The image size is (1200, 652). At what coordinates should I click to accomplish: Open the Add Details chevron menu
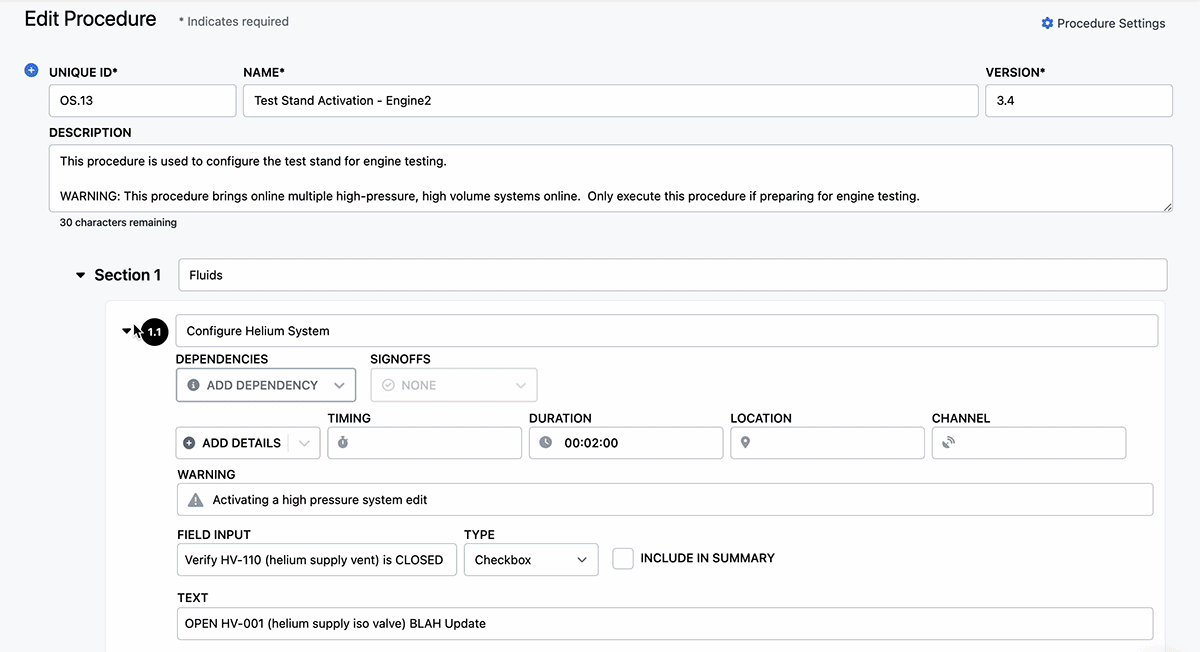tap(305, 443)
